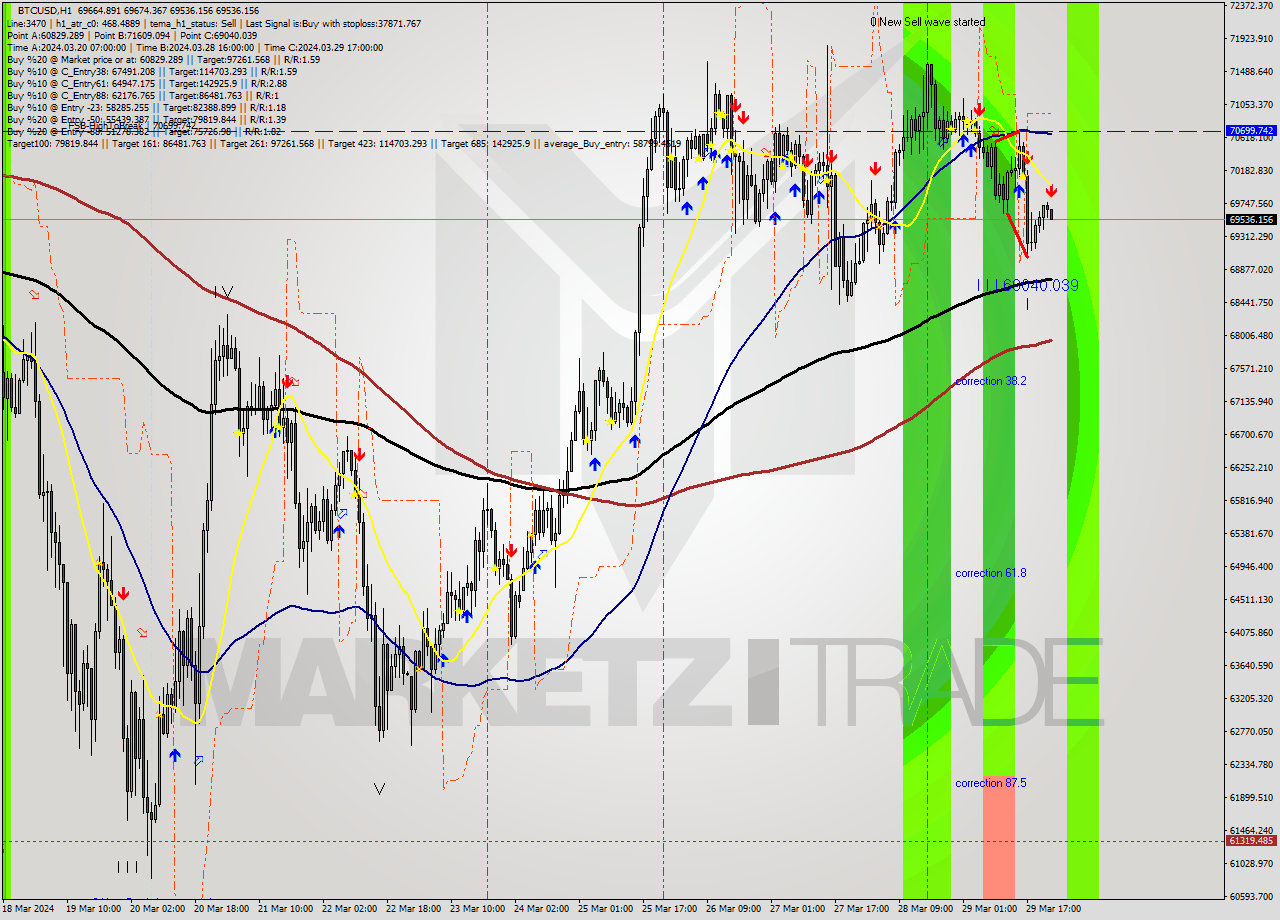Click the '20 Mar 18:00' time axis label

(221, 910)
